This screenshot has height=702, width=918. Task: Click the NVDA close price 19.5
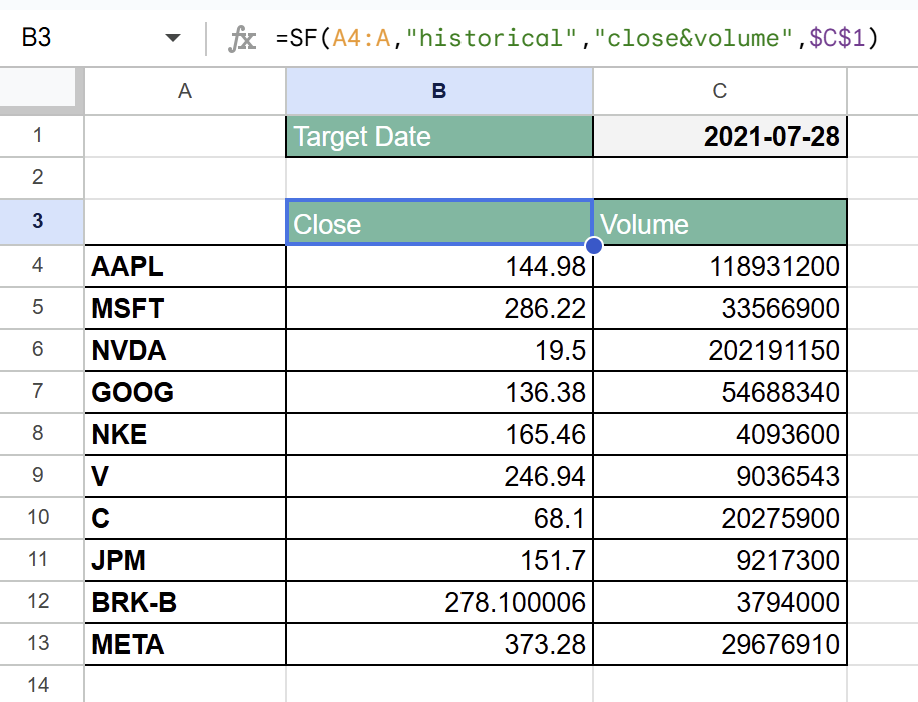coord(439,350)
